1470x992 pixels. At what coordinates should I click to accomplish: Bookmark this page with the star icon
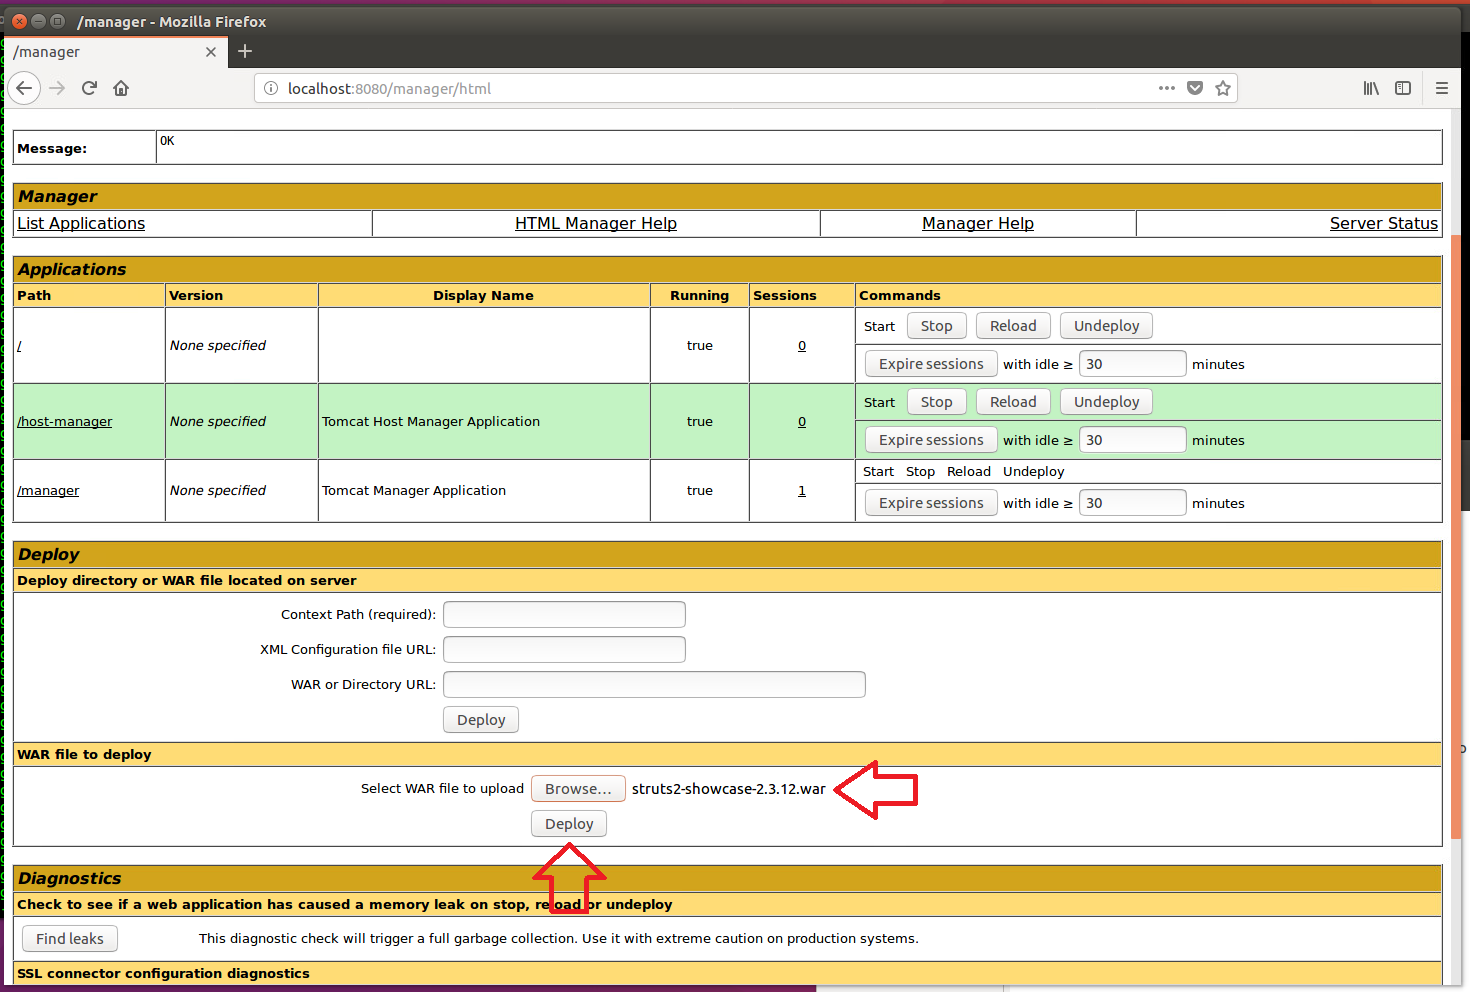coord(1222,88)
